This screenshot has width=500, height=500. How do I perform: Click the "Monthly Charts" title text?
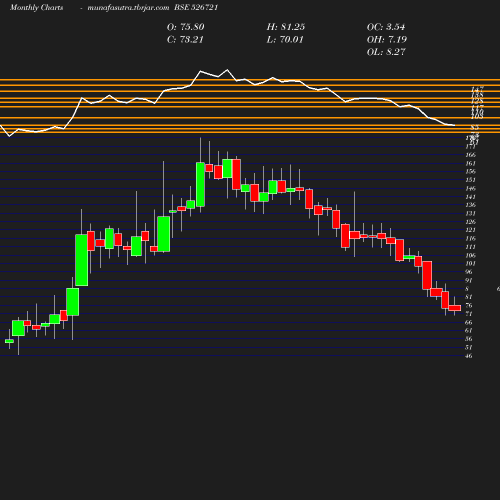pos(36,8)
